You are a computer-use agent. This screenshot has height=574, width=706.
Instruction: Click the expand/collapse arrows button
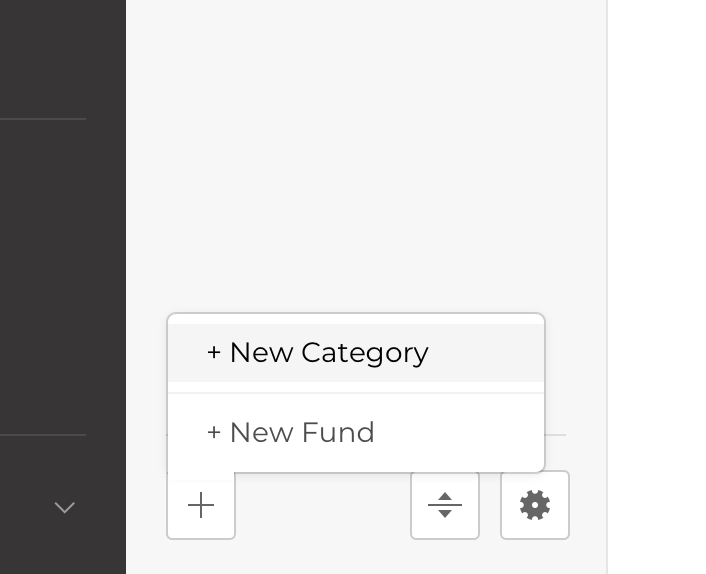click(x=445, y=505)
